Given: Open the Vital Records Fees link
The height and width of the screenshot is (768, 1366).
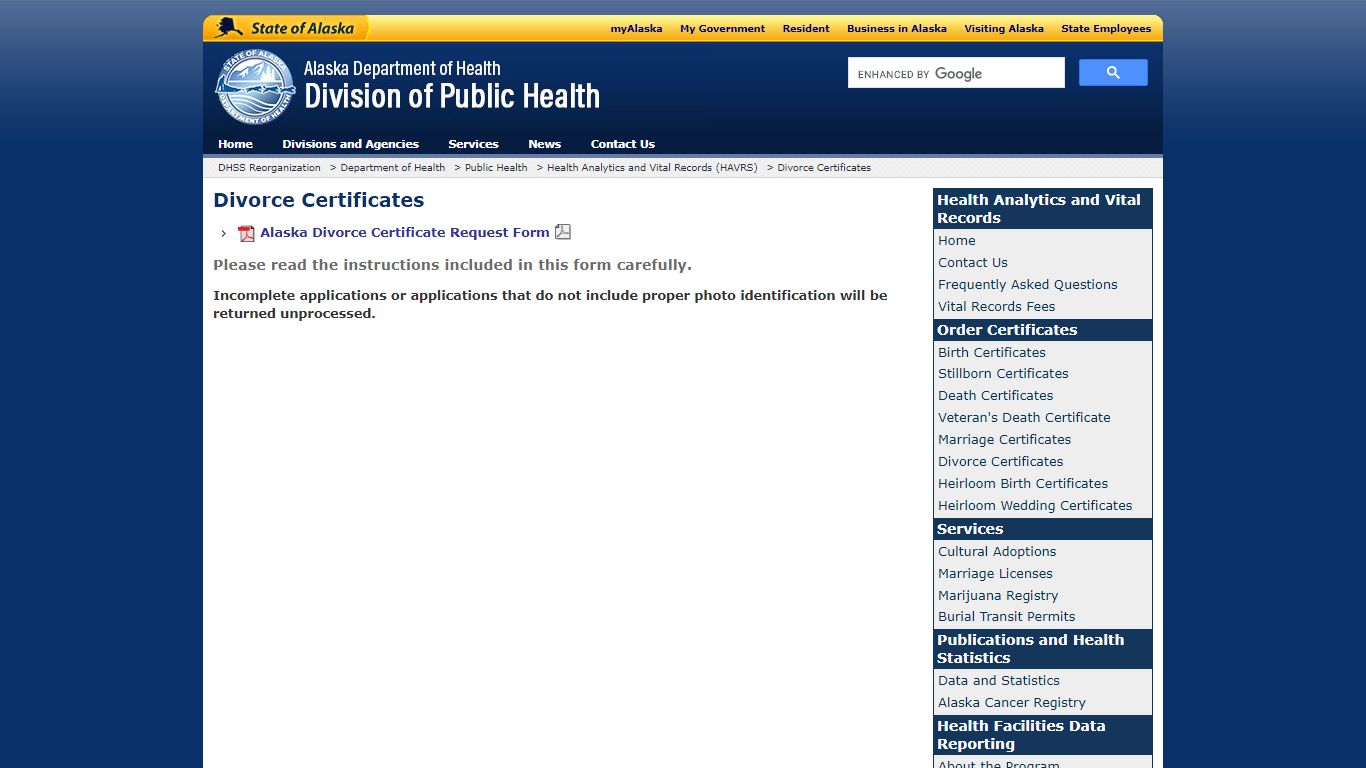Looking at the screenshot, I should tap(997, 307).
